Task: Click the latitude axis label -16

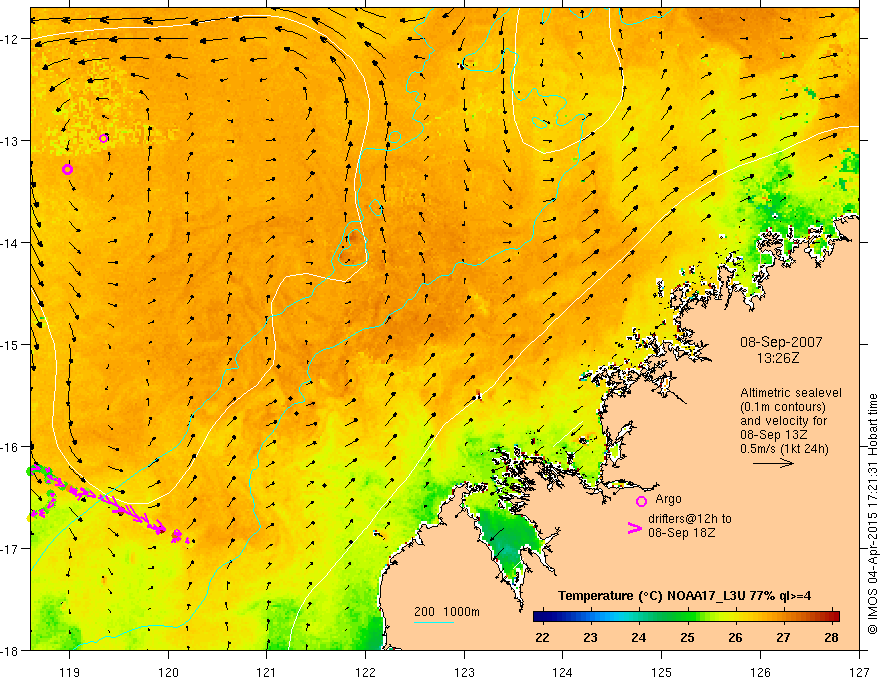Action: 11,447
